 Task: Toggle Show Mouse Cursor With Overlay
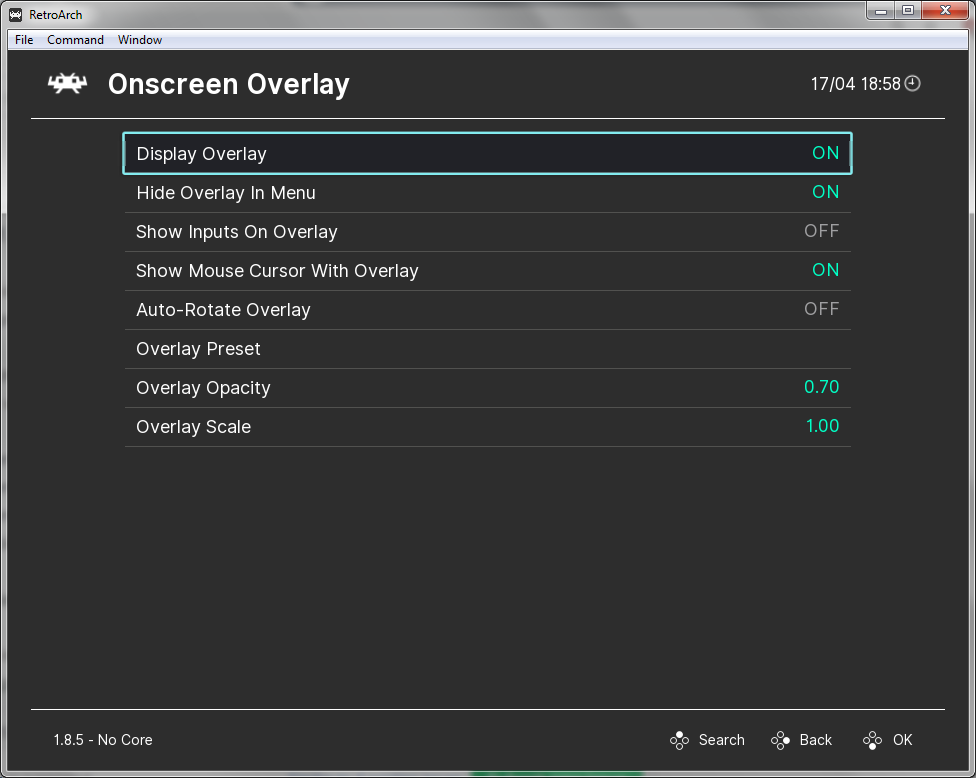pyautogui.click(x=487, y=270)
